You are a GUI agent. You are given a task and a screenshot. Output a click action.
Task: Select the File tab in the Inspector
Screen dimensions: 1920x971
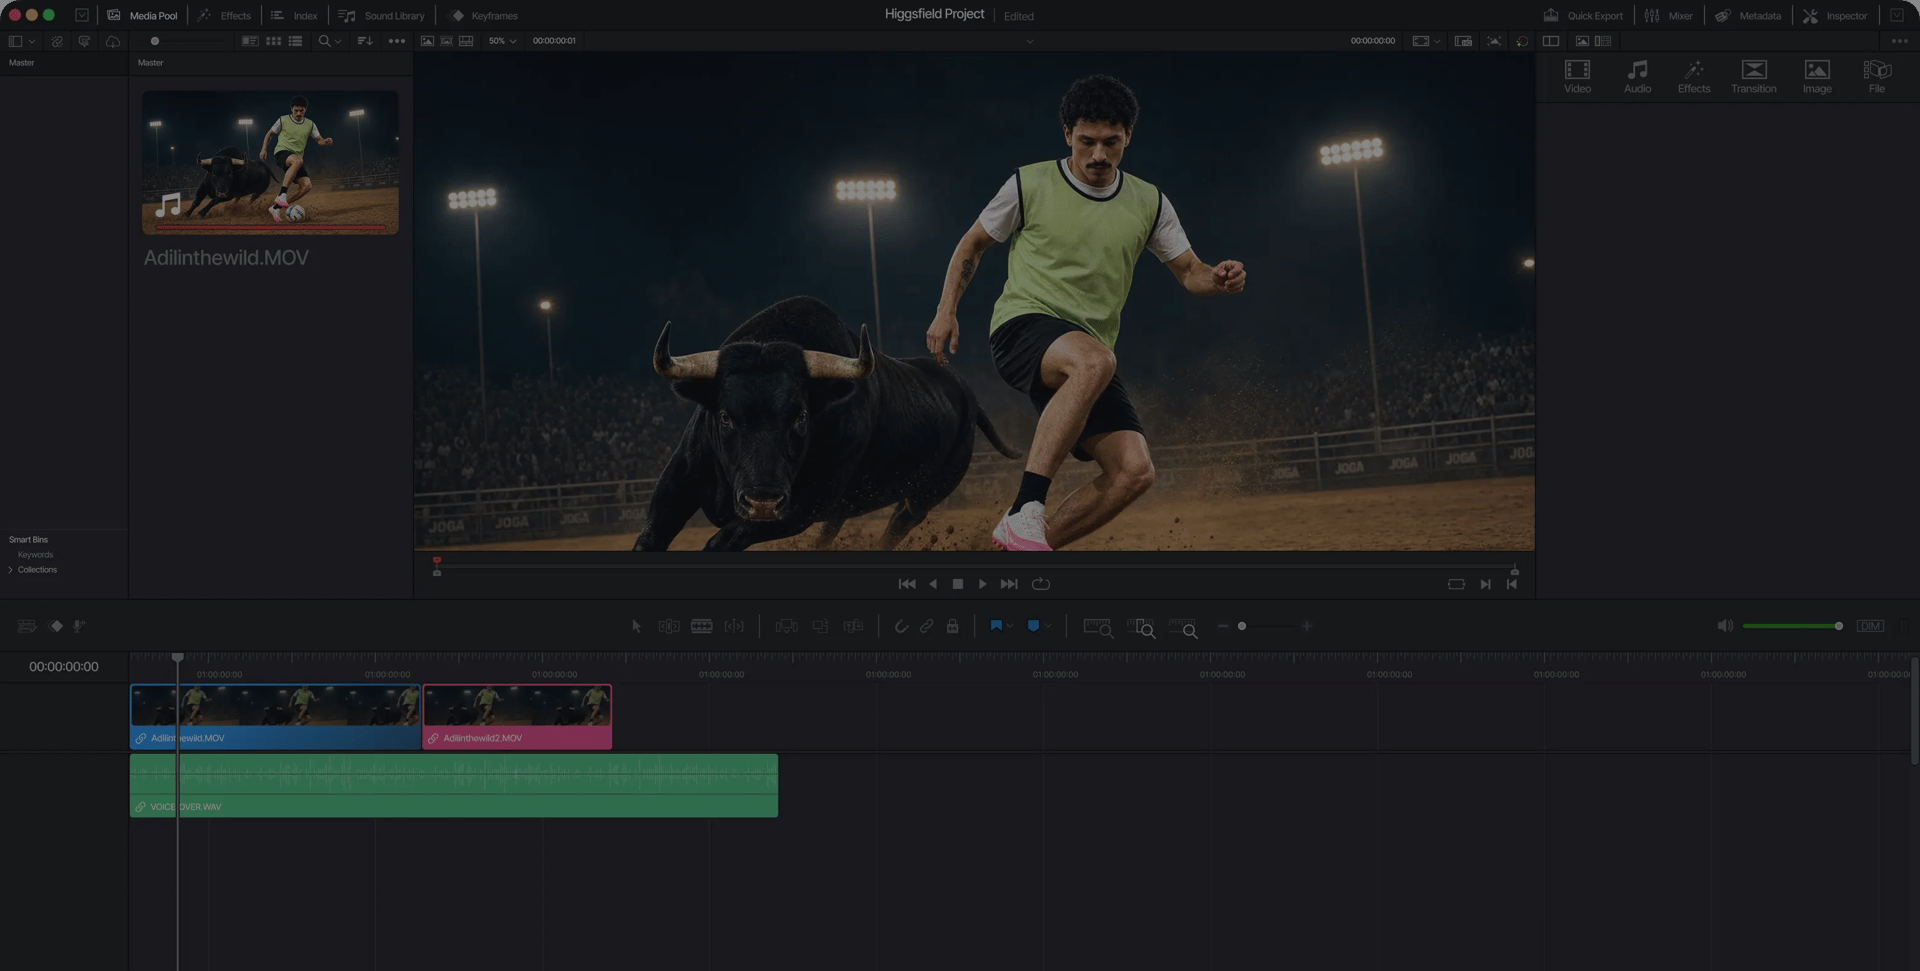click(1877, 76)
